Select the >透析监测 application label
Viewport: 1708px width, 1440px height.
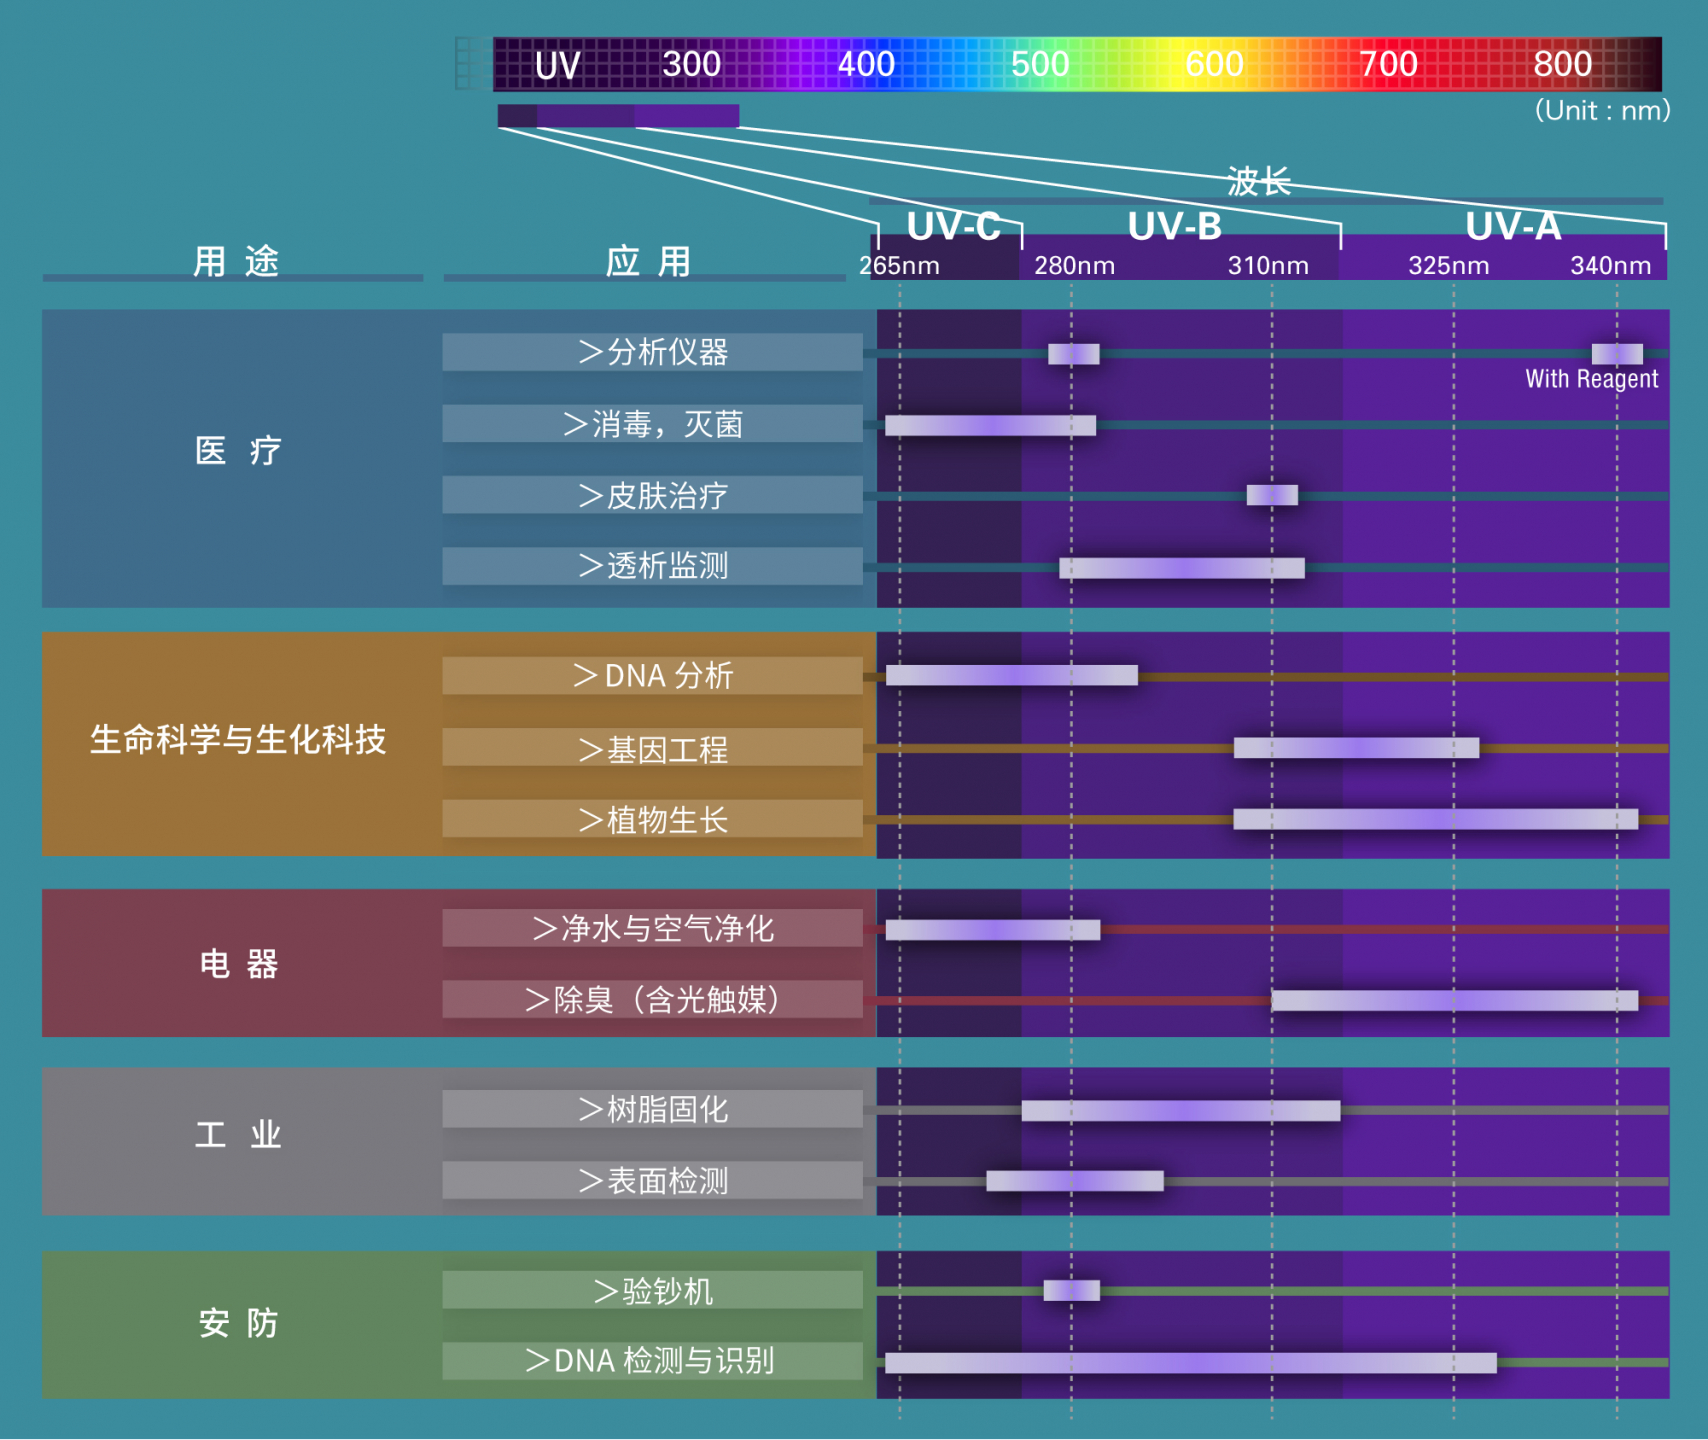coord(652,566)
